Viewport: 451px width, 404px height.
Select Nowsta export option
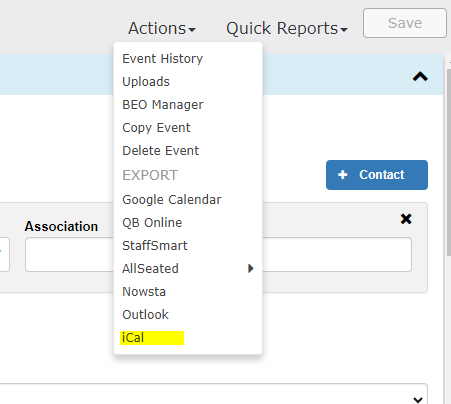click(x=144, y=292)
